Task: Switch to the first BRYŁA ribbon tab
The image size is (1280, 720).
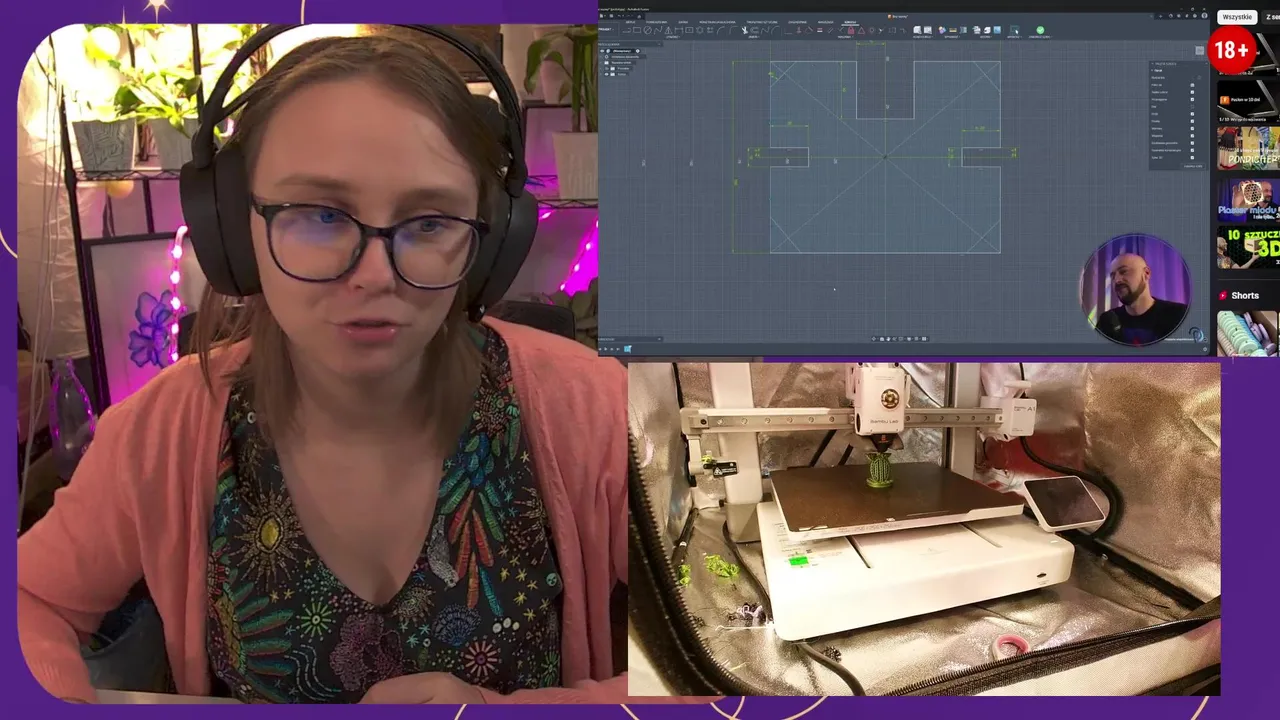Action: coord(630,22)
